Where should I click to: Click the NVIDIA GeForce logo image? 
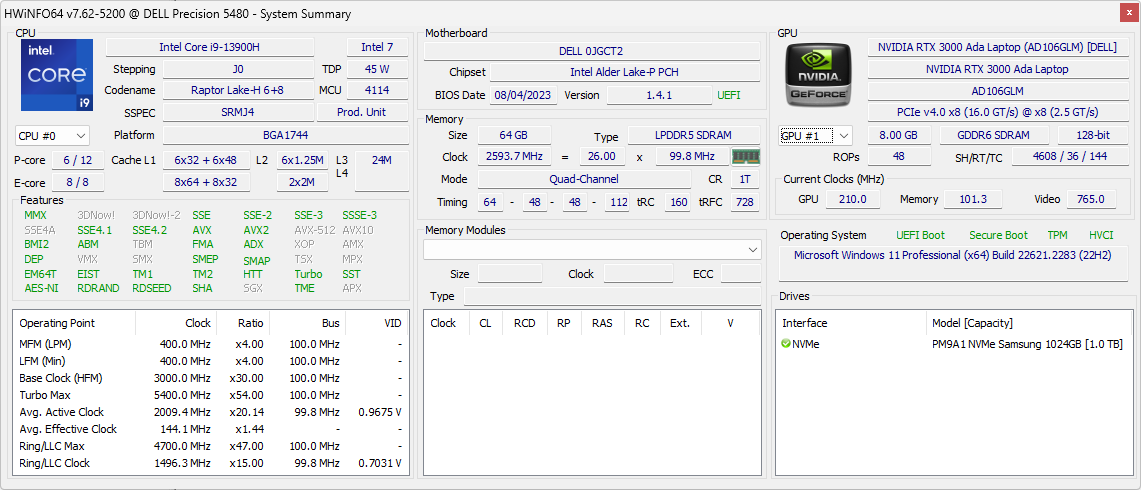pyautogui.click(x=819, y=74)
